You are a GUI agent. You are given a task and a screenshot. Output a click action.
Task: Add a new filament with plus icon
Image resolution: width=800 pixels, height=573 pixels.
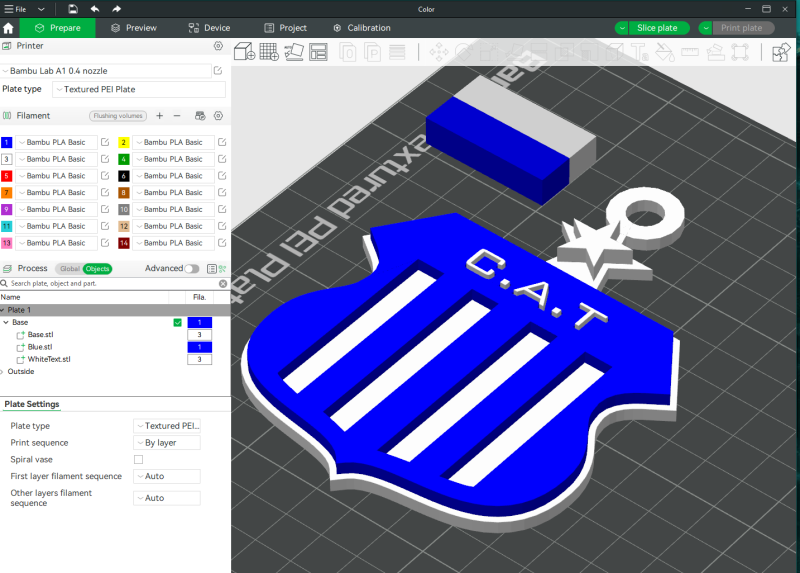click(x=160, y=116)
